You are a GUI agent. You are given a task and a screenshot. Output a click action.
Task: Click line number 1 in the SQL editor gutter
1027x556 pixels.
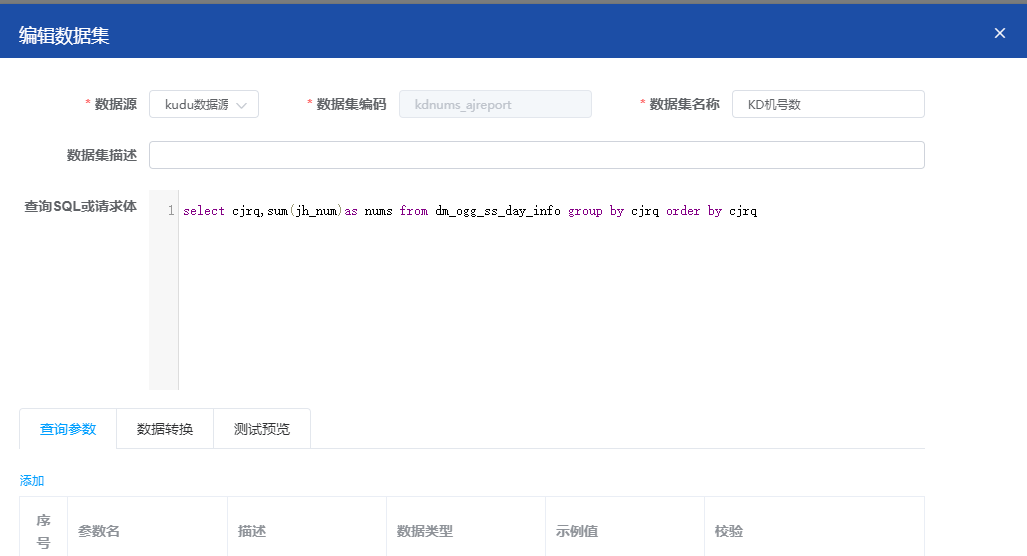(171, 212)
